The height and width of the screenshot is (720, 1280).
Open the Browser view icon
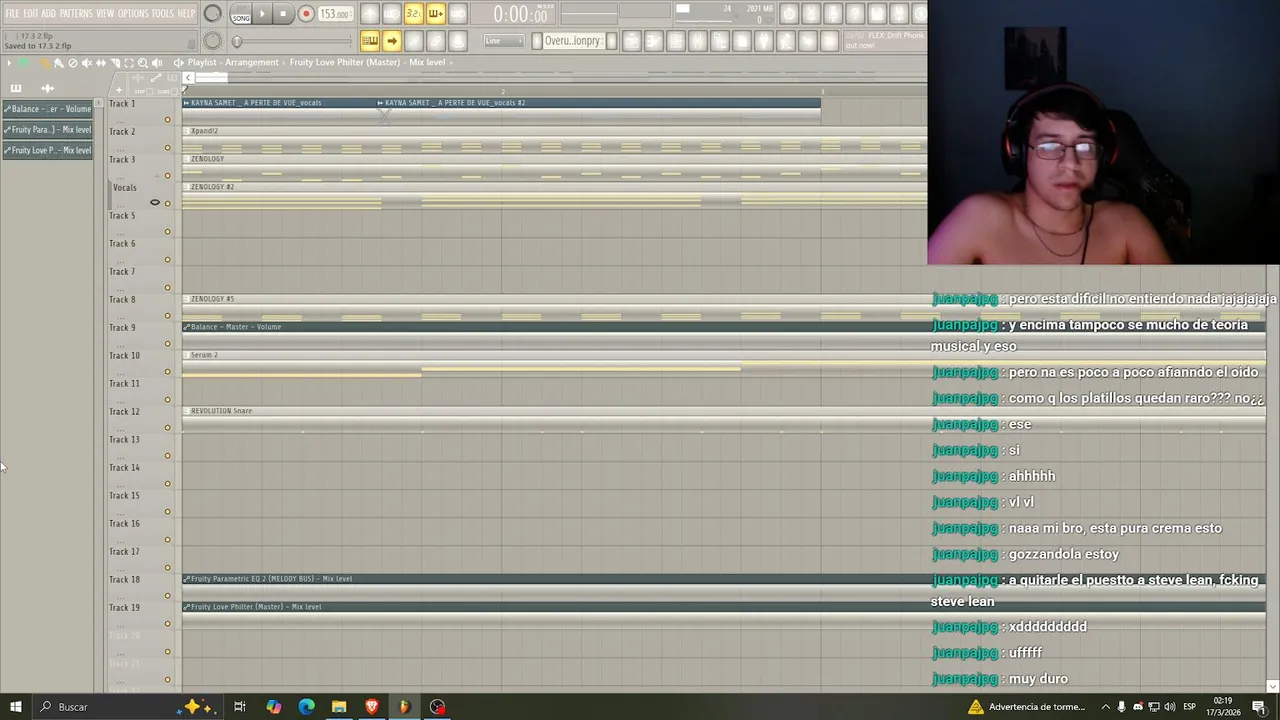coord(719,41)
